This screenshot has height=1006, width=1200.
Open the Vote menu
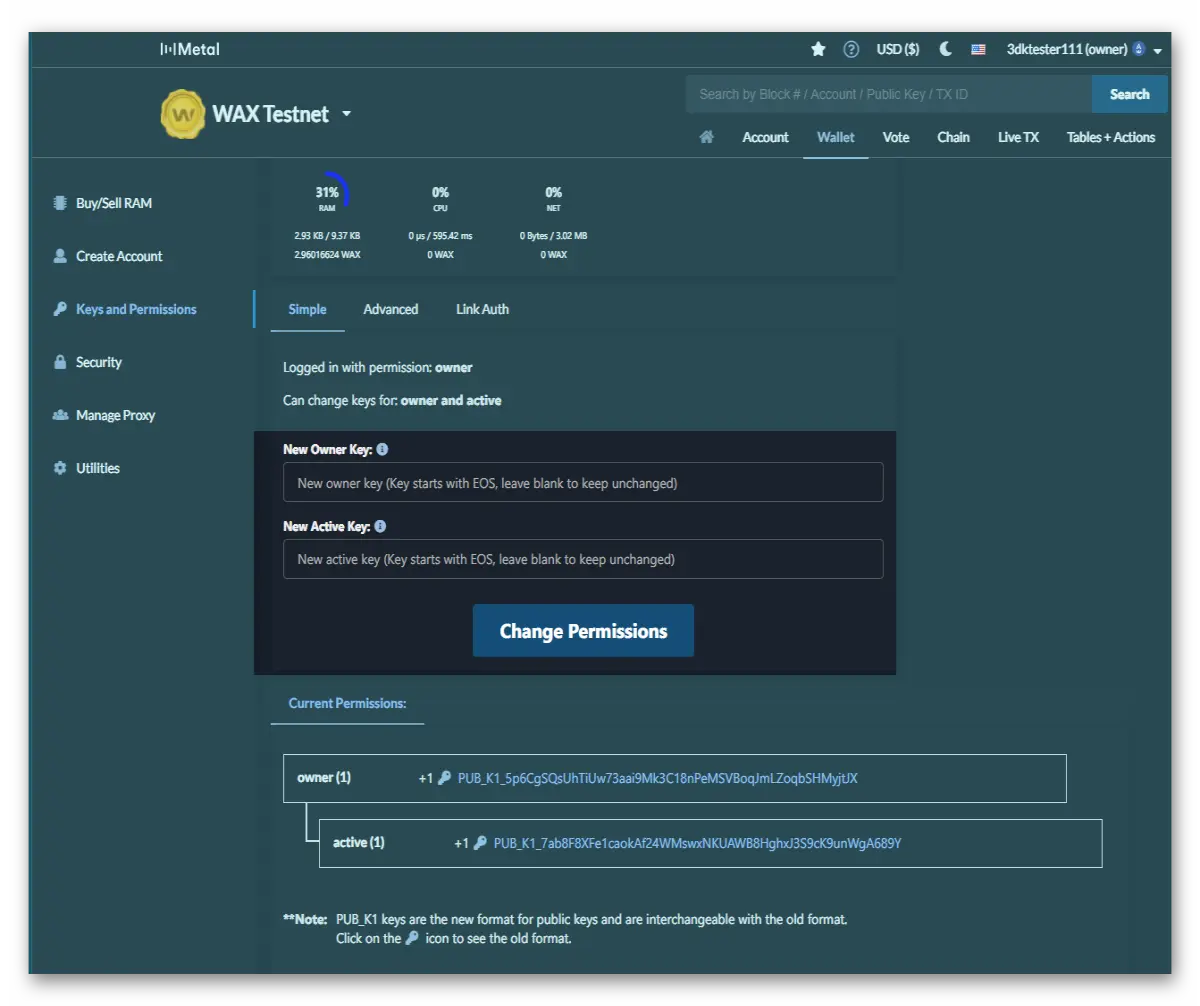[896, 137]
